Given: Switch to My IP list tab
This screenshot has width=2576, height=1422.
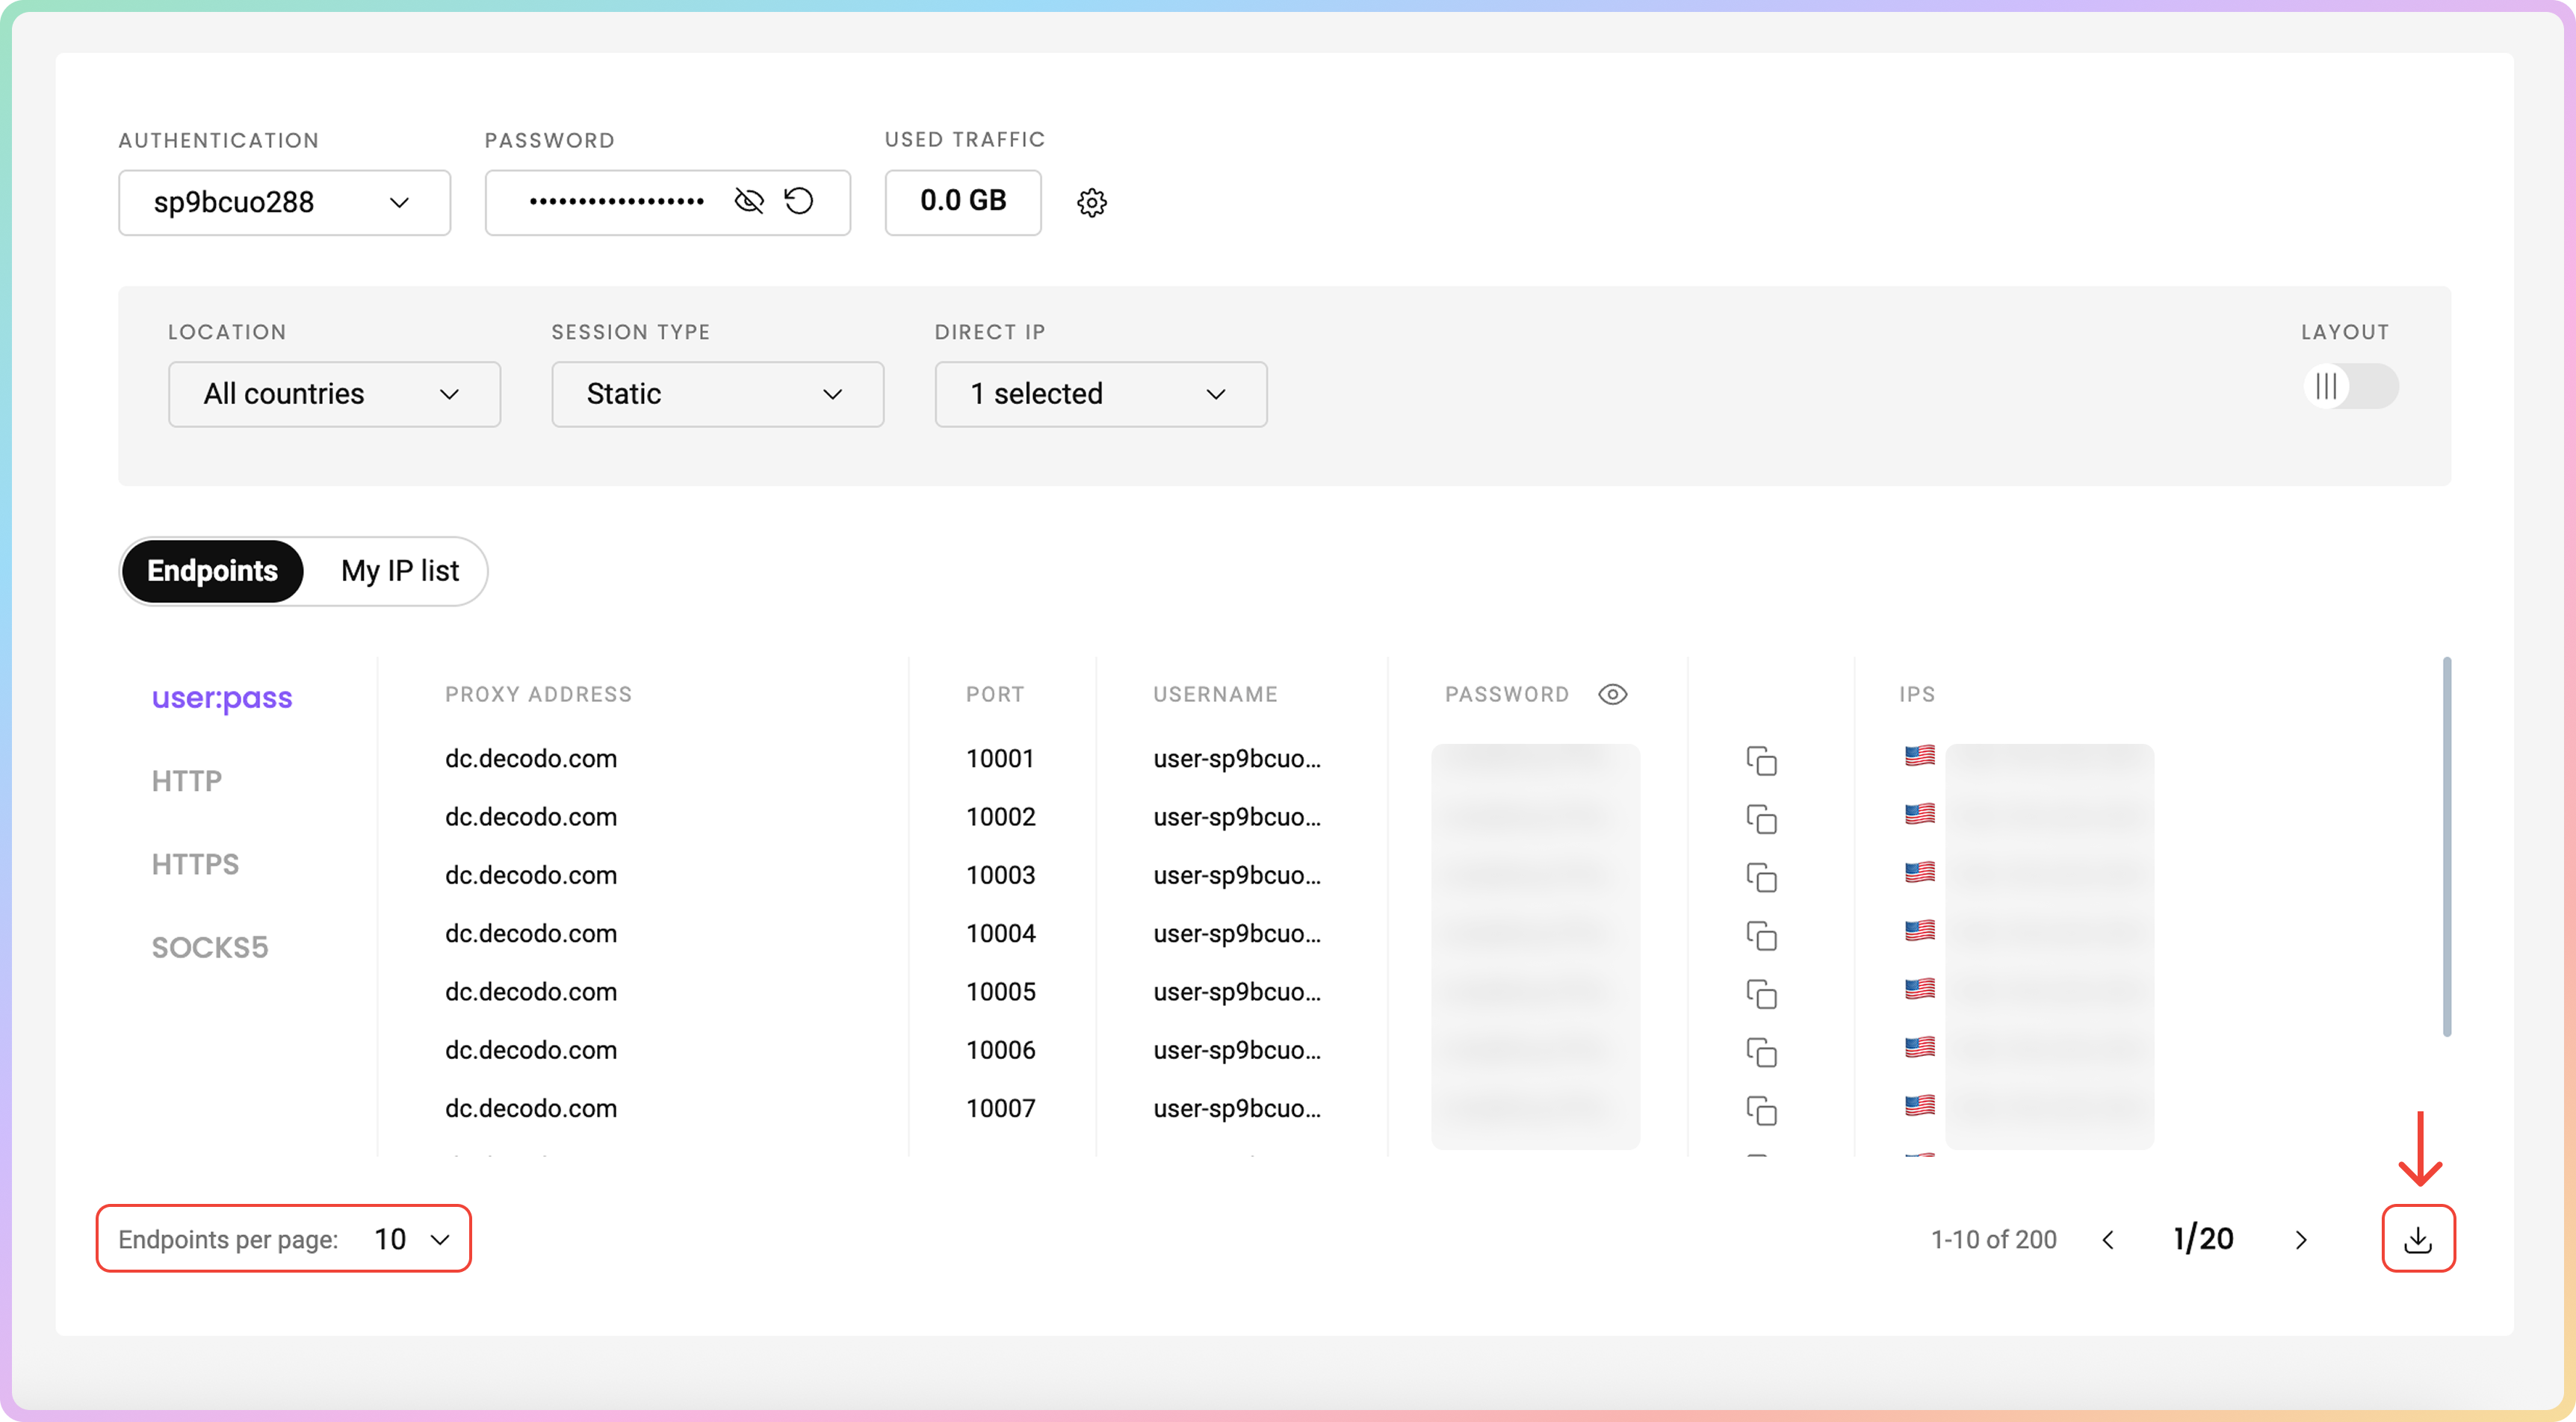Looking at the screenshot, I should 399,571.
